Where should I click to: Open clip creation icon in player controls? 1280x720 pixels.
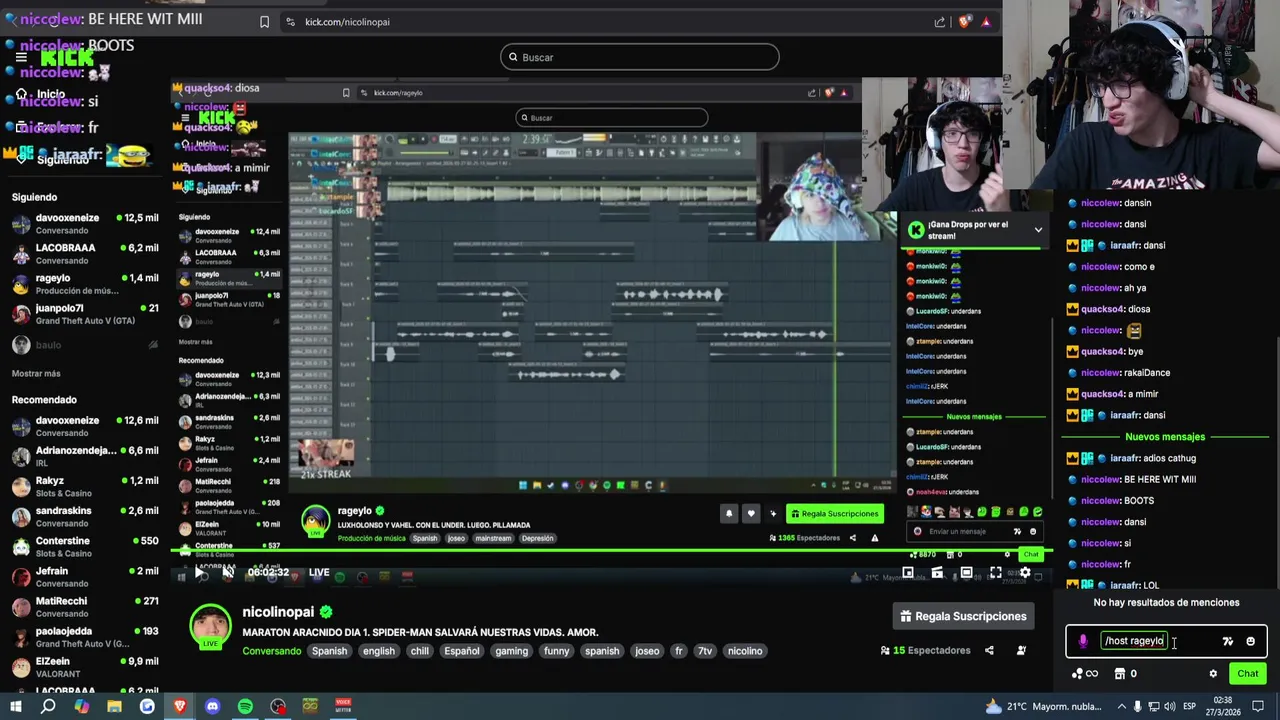coord(937,573)
